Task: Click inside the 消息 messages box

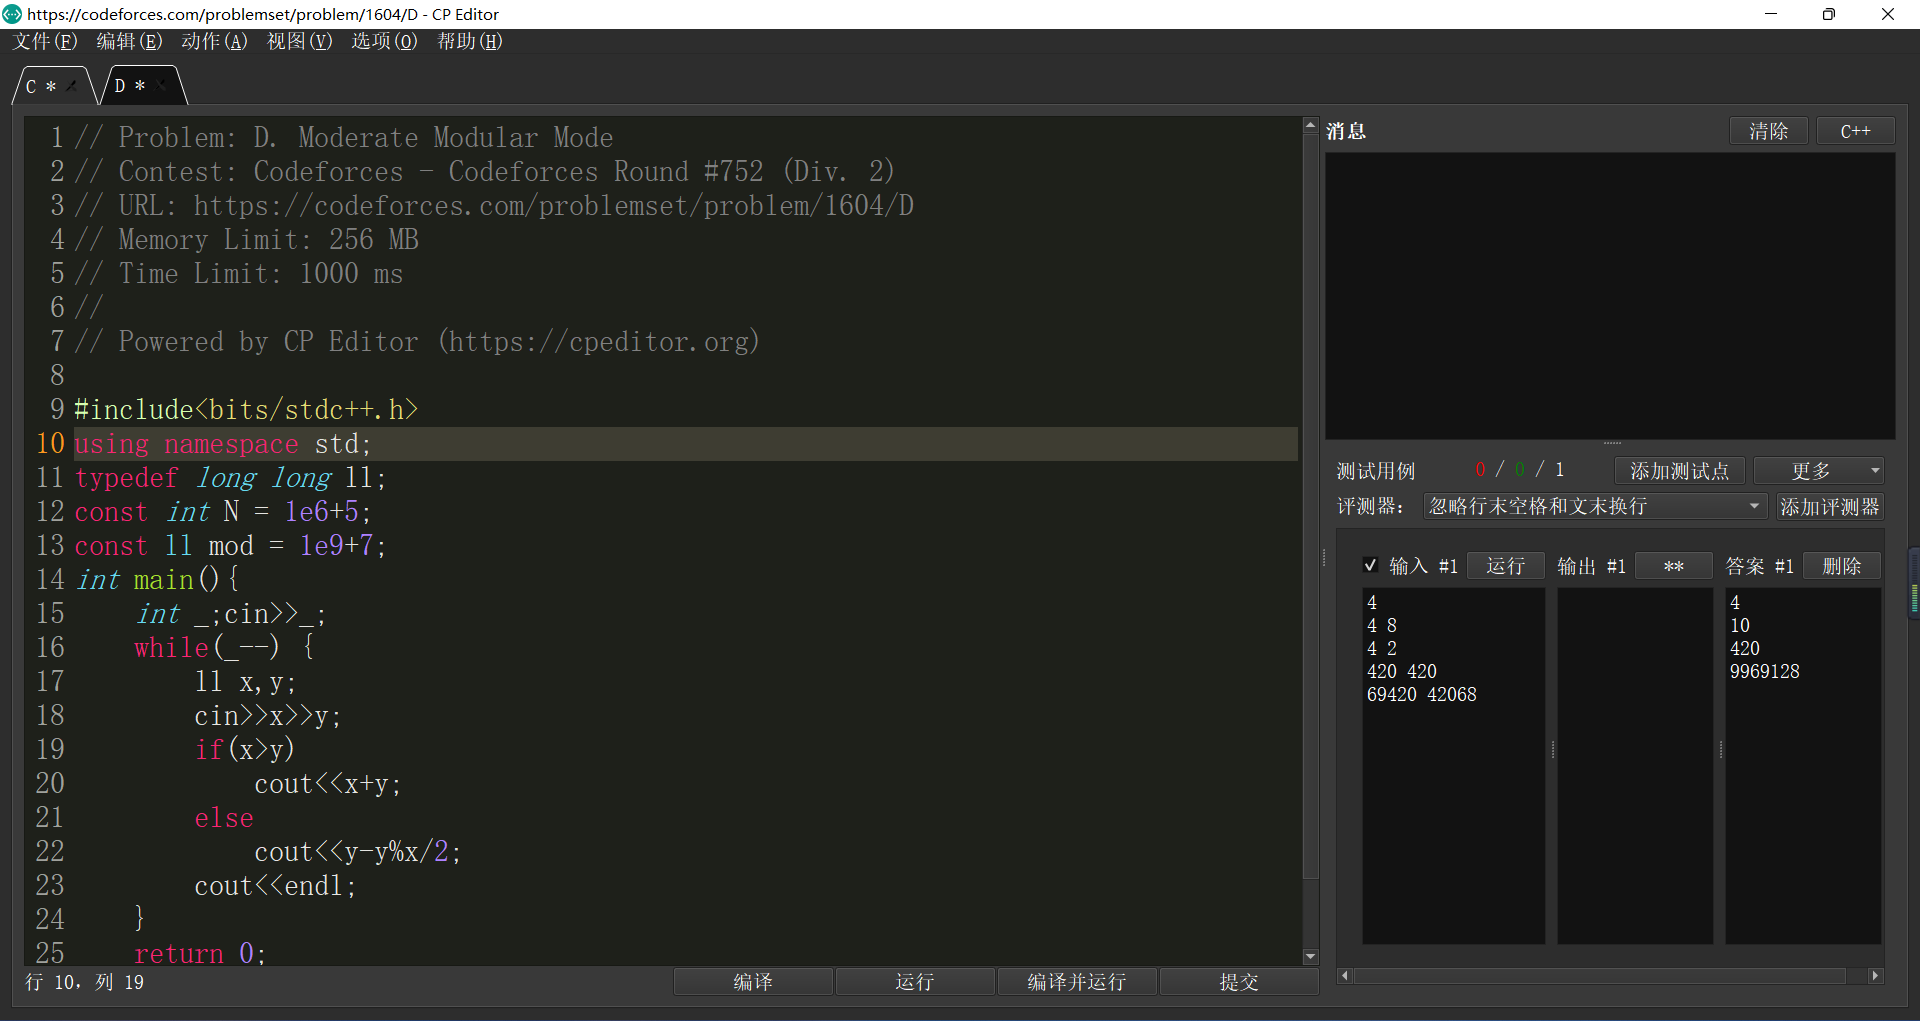Action: [1610, 296]
